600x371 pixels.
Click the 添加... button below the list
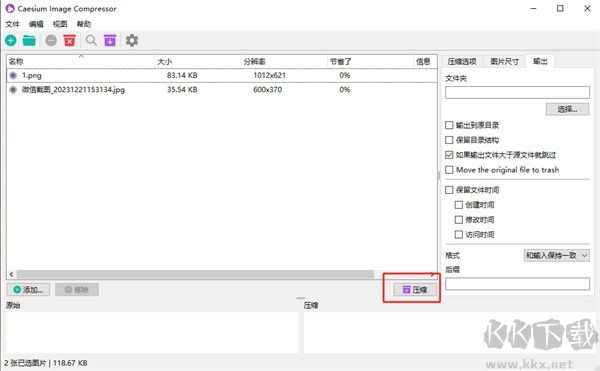28,290
